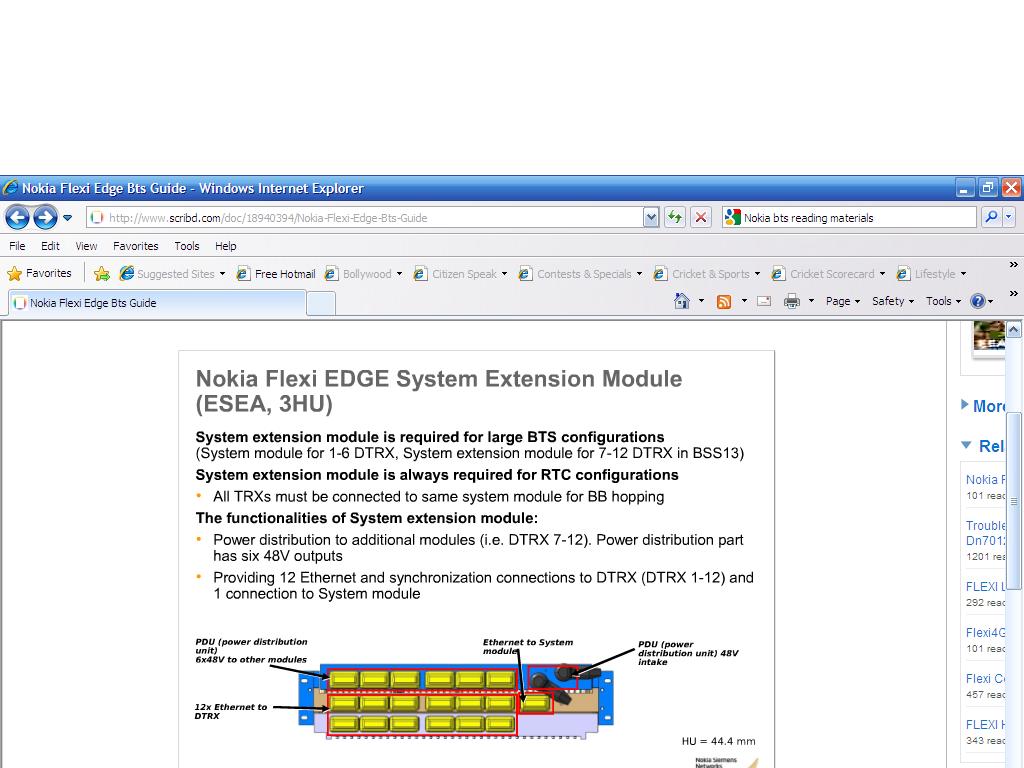The width and height of the screenshot is (1024, 768).
Task: Click the Favorites button with star
Action: tap(40, 273)
